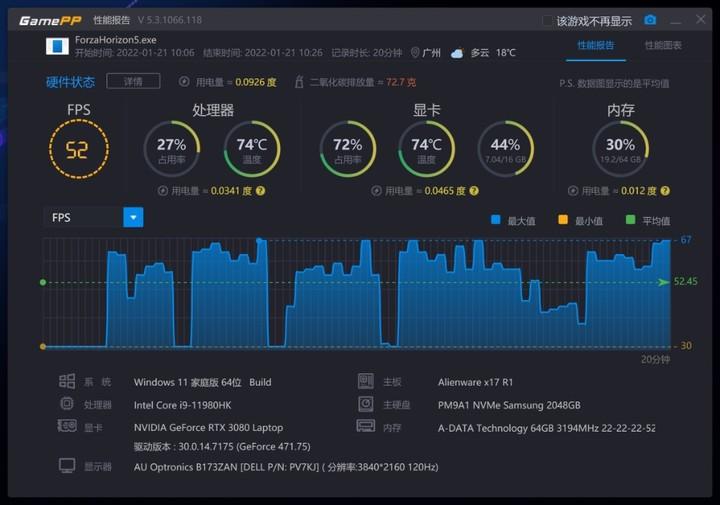Click the processor power usage help icon
This screenshot has width=720, height=505.
pyautogui.click(x=260, y=191)
